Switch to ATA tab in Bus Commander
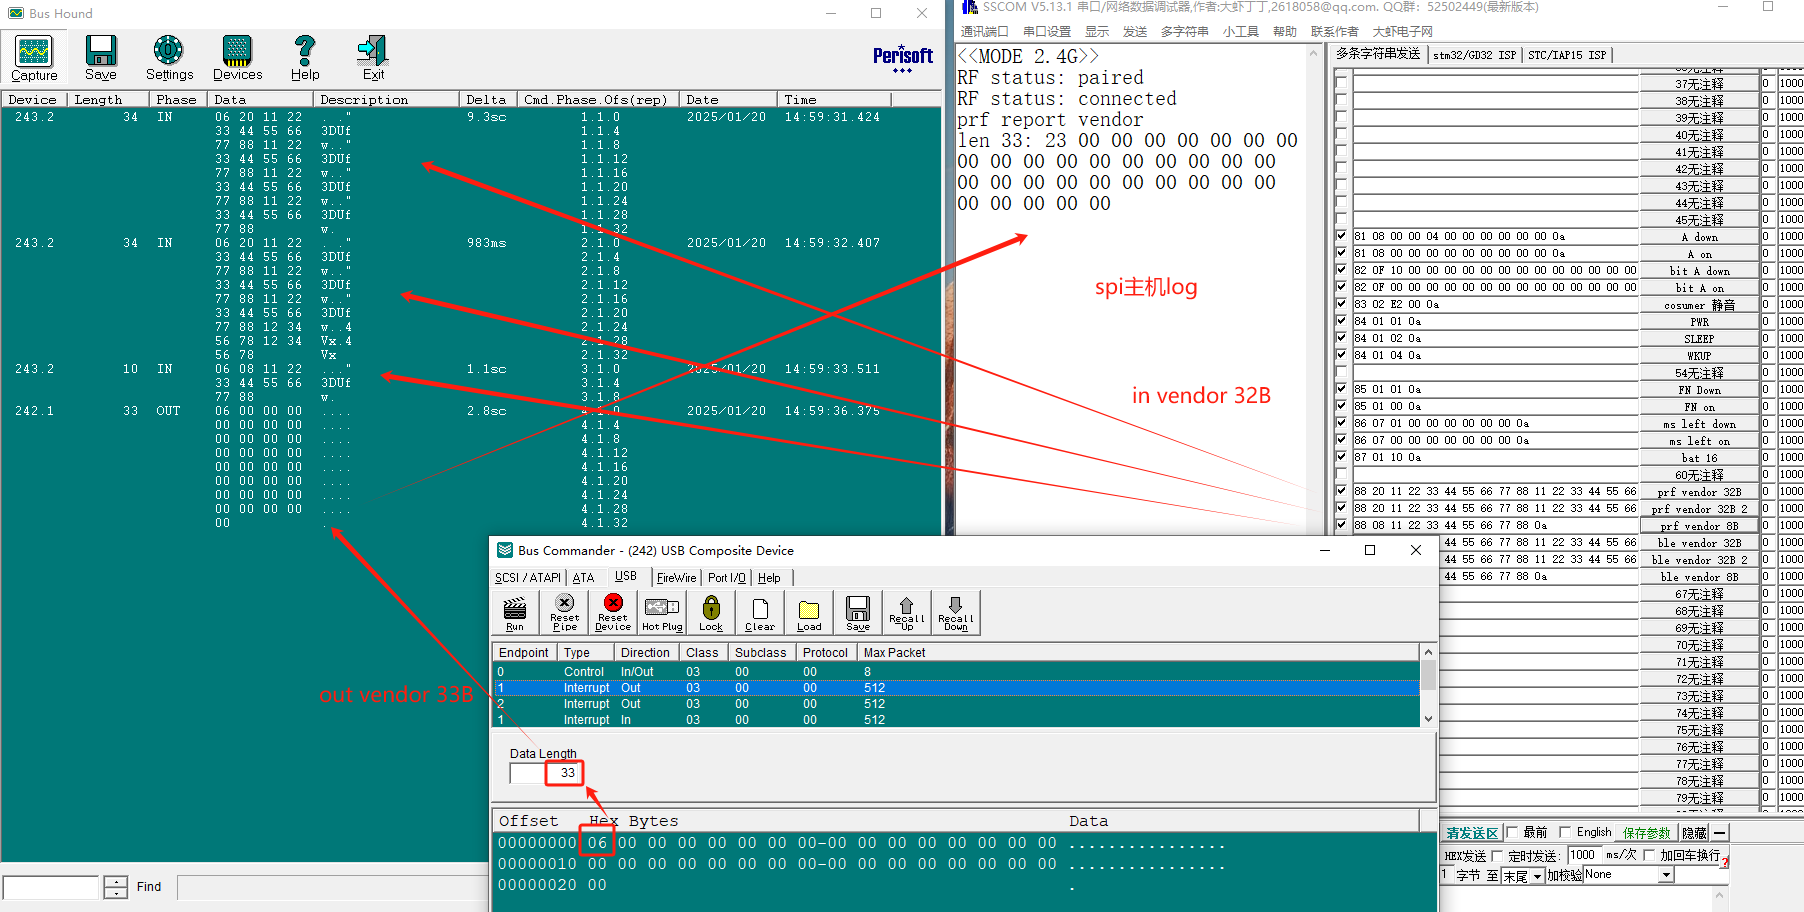The width and height of the screenshot is (1804, 912). coord(583,578)
